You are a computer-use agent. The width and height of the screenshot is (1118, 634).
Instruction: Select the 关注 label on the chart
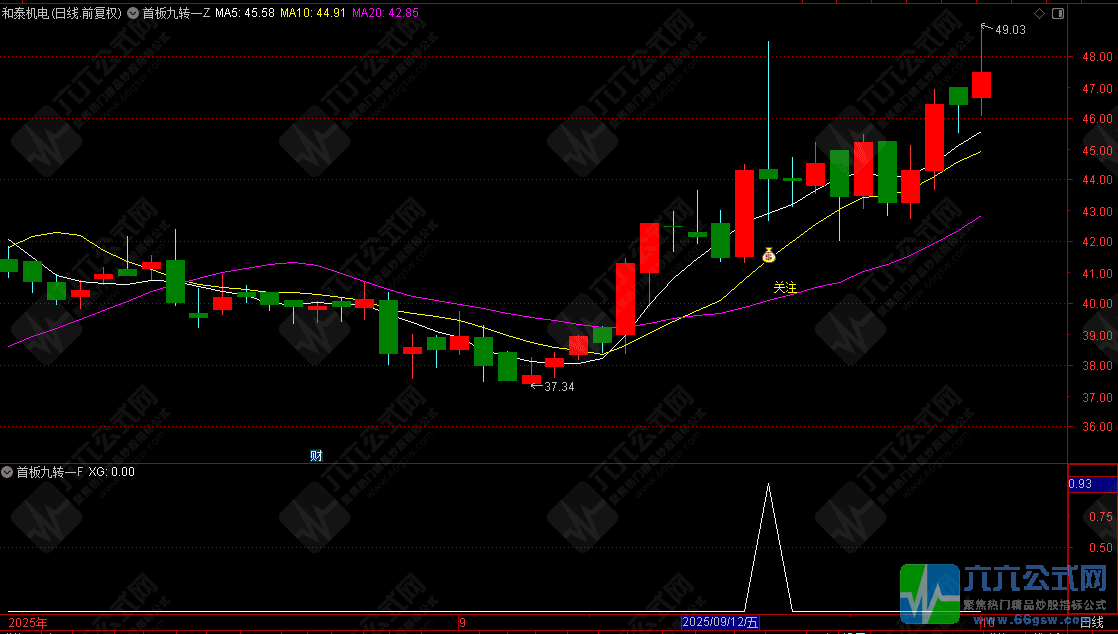[x=785, y=288]
